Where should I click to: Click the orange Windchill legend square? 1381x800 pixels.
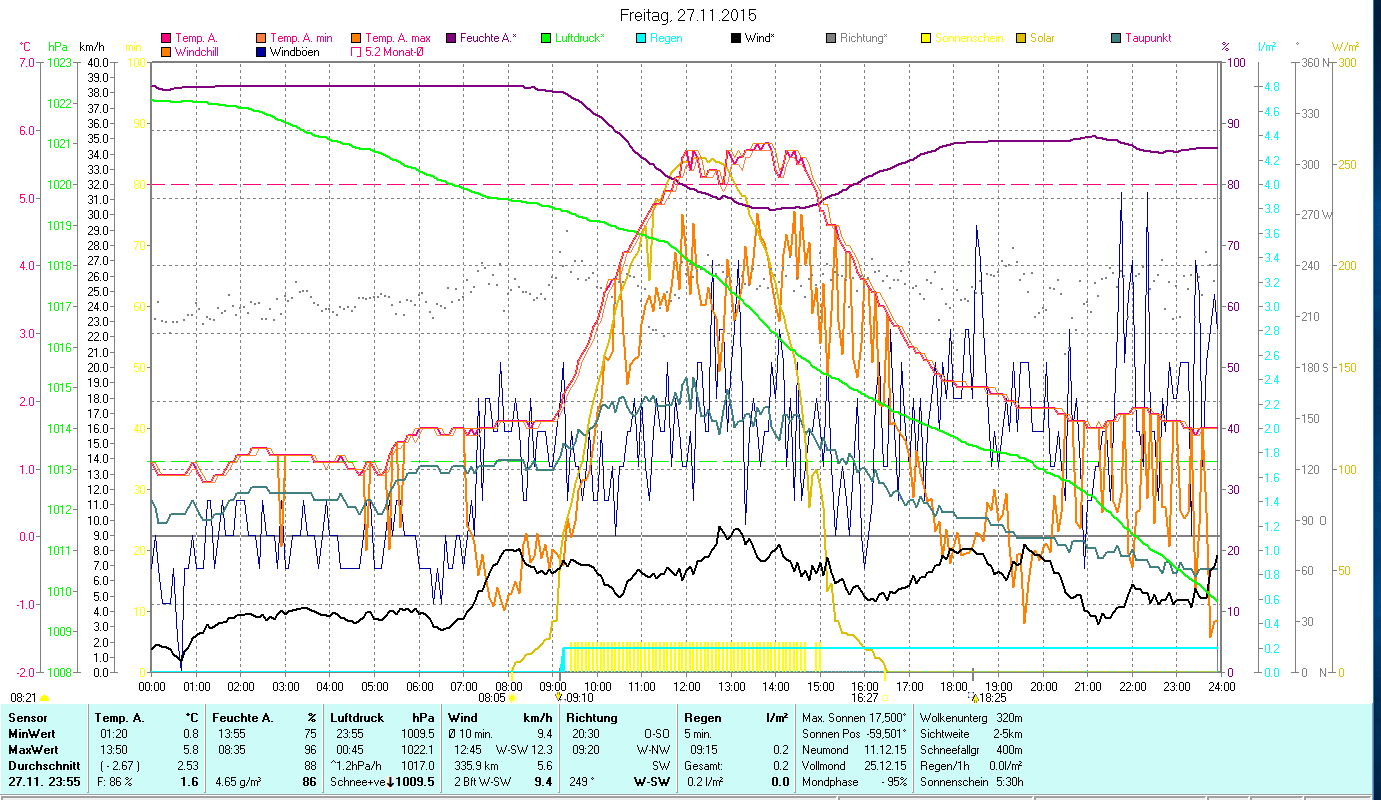pyautogui.click(x=166, y=52)
